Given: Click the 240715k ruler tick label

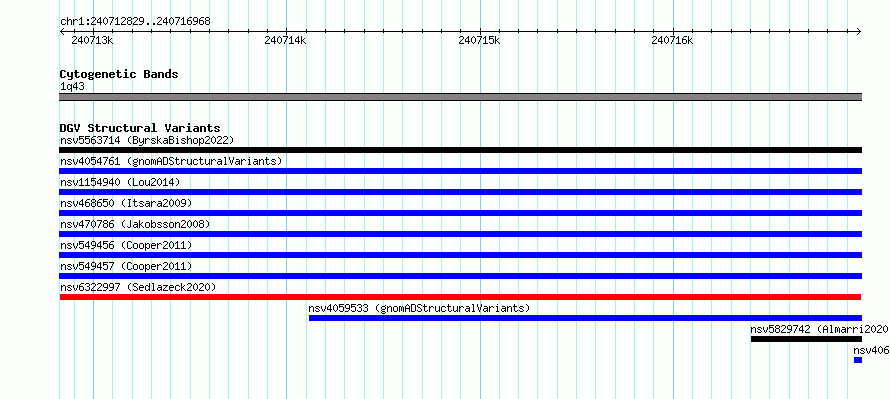Looking at the screenshot, I should coord(479,40).
